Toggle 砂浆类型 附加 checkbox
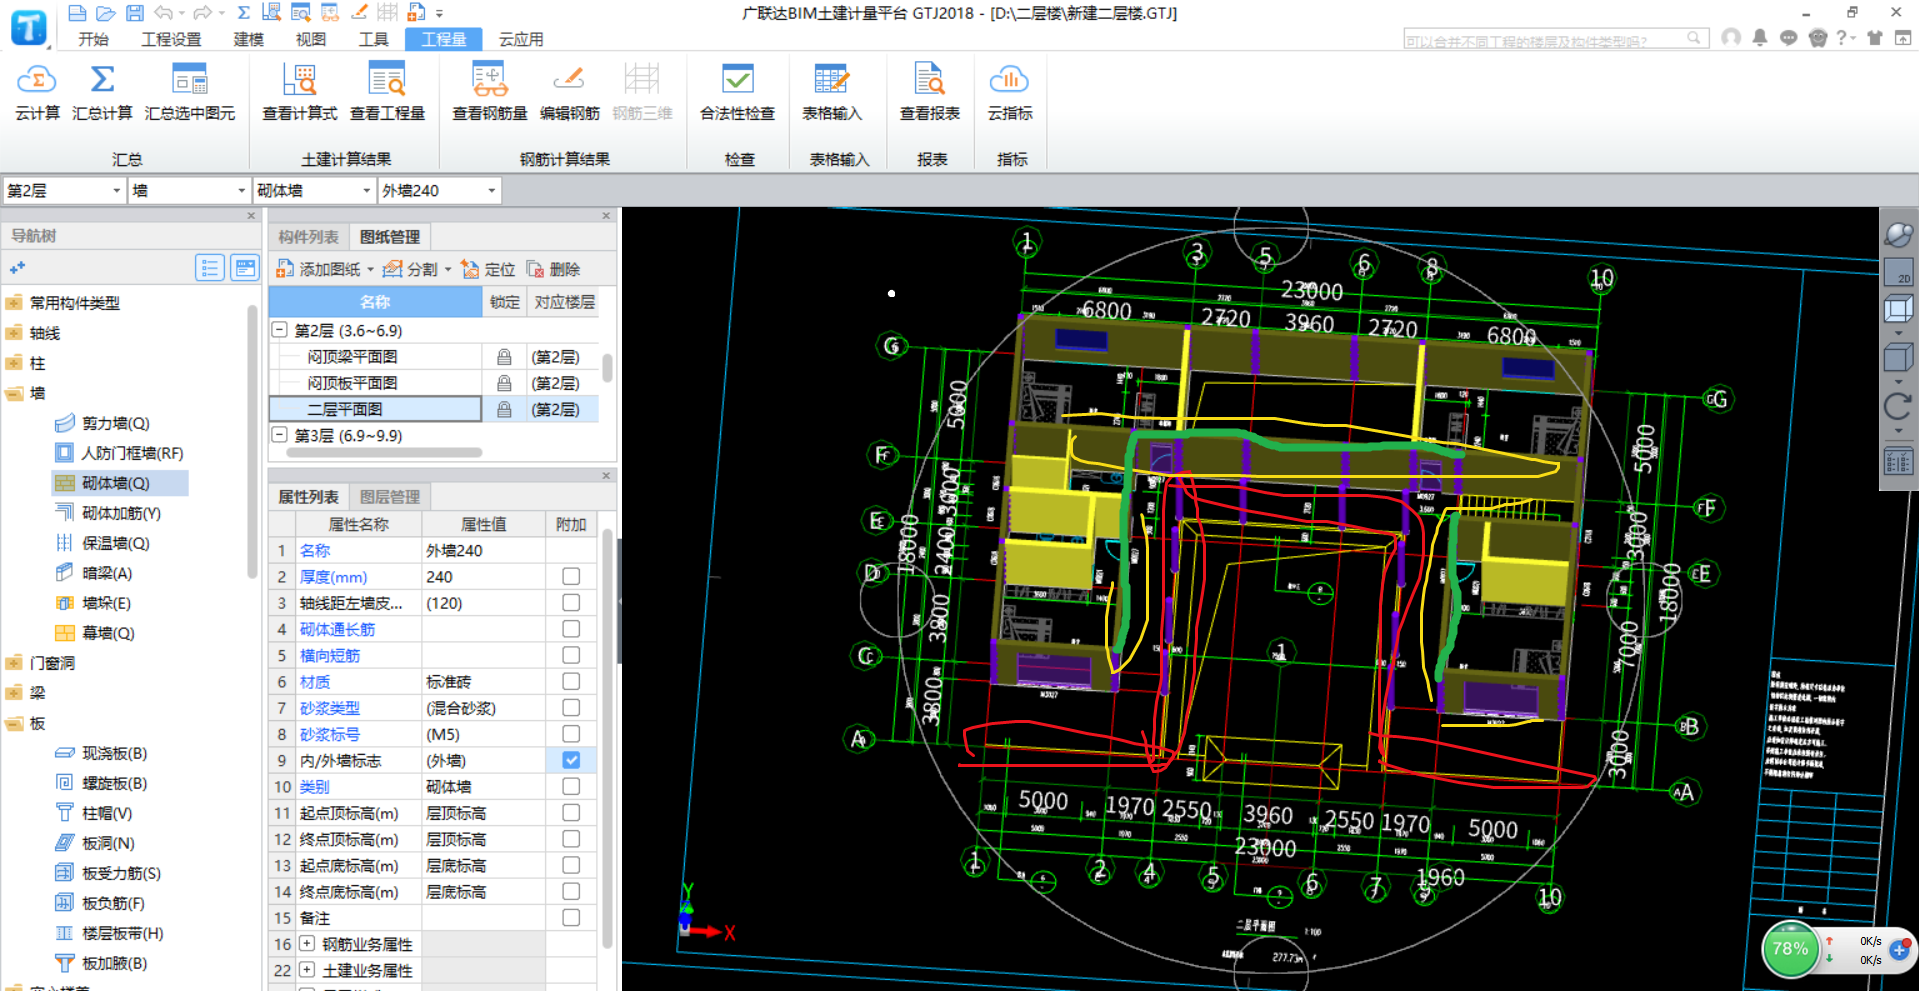 pos(571,707)
